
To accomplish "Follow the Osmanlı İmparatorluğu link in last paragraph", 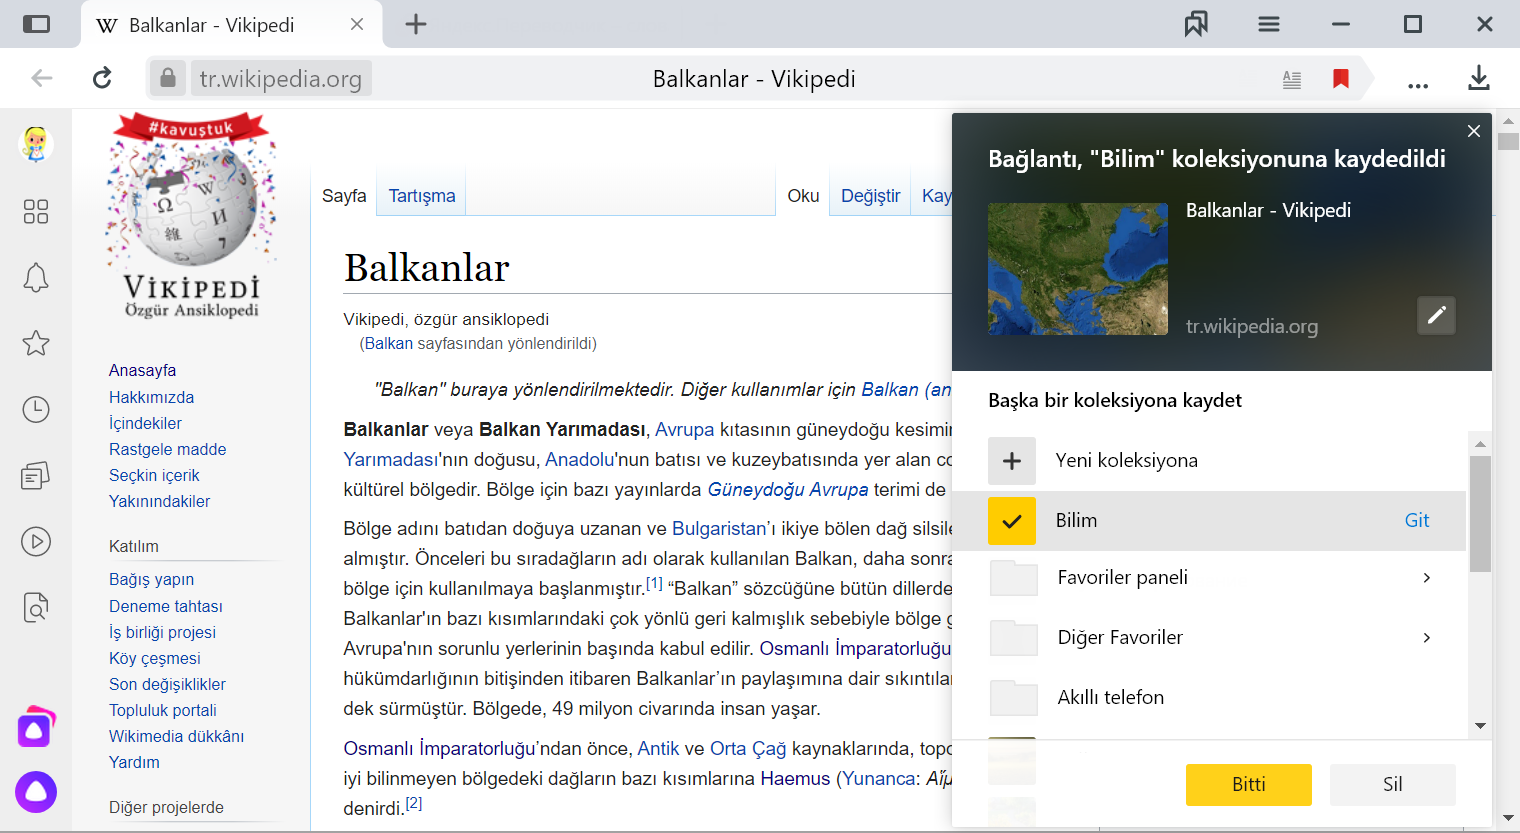I will [439, 749].
